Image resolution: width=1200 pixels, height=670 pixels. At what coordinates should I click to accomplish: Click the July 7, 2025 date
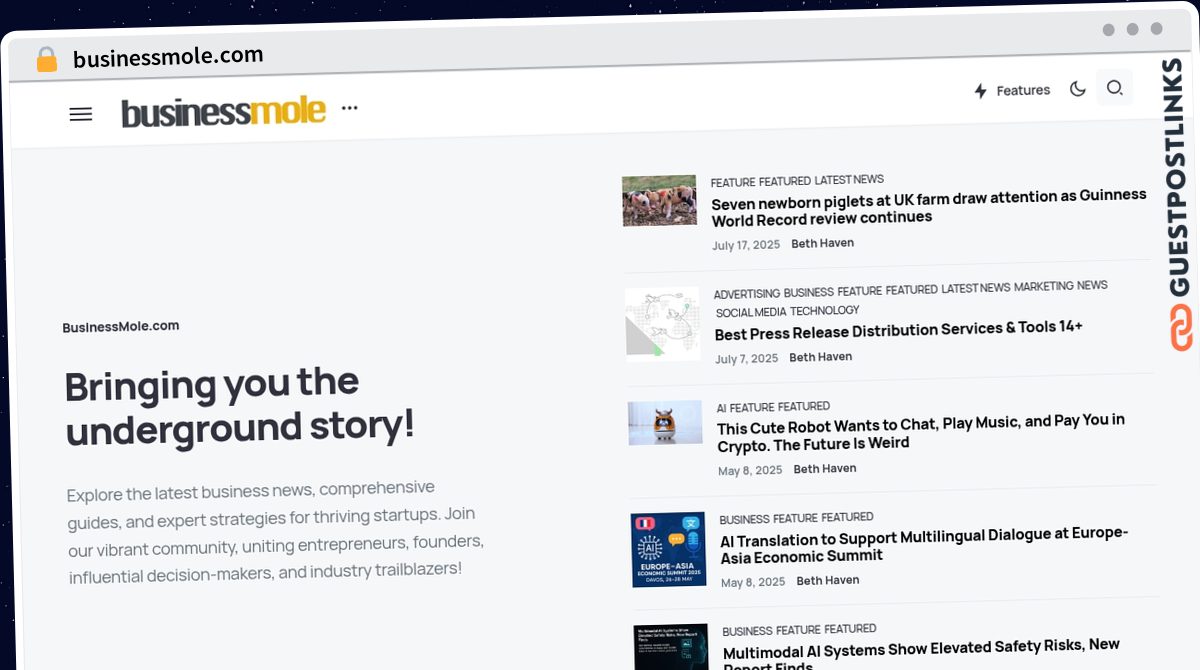pyautogui.click(x=746, y=359)
